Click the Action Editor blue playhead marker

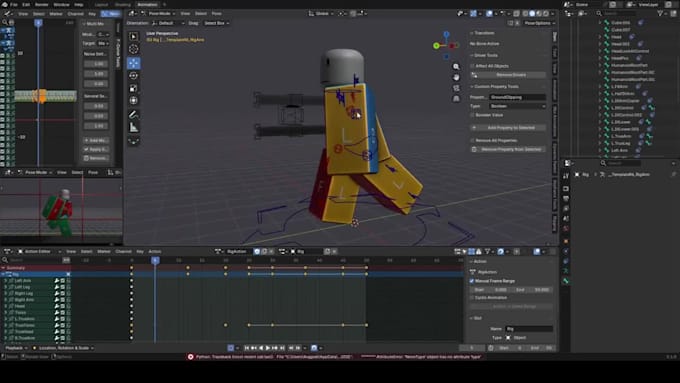(155, 260)
